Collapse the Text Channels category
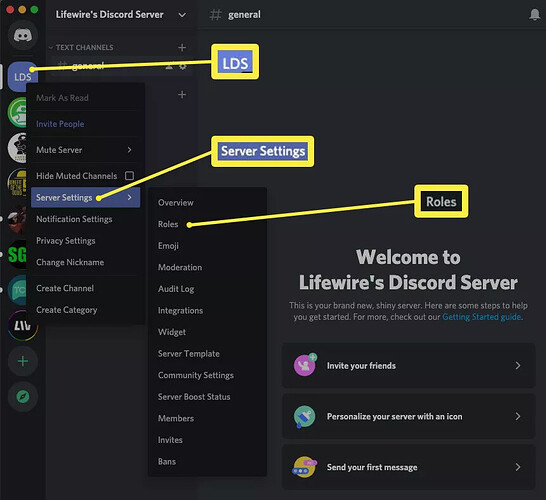 (81, 47)
